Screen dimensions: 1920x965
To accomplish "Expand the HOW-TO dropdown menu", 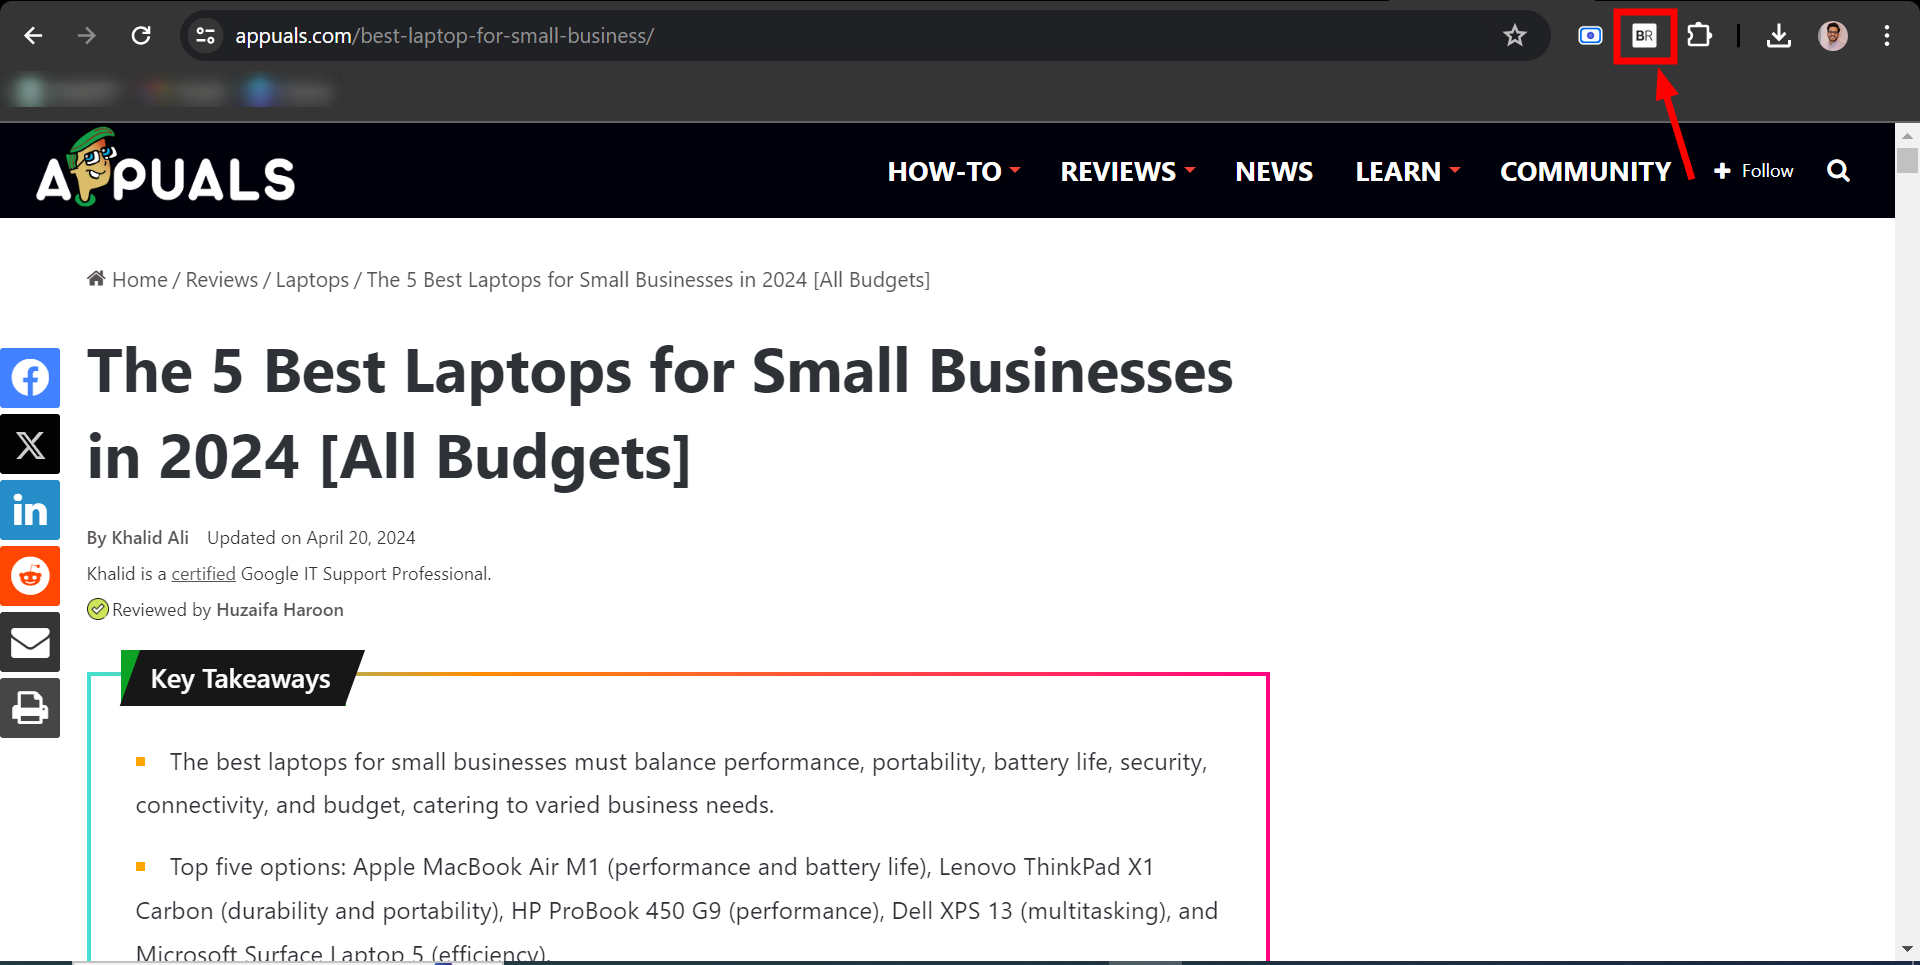I will point(953,172).
